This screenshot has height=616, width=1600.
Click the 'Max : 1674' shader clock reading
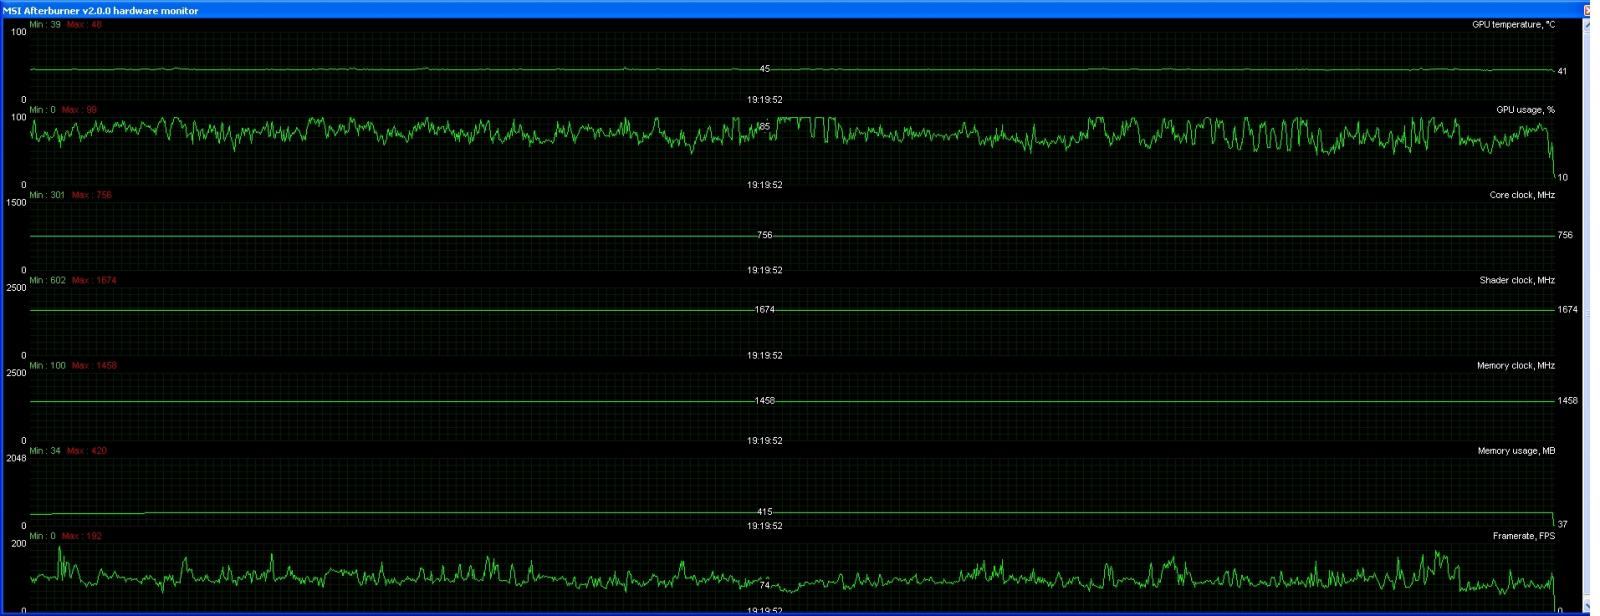point(94,280)
